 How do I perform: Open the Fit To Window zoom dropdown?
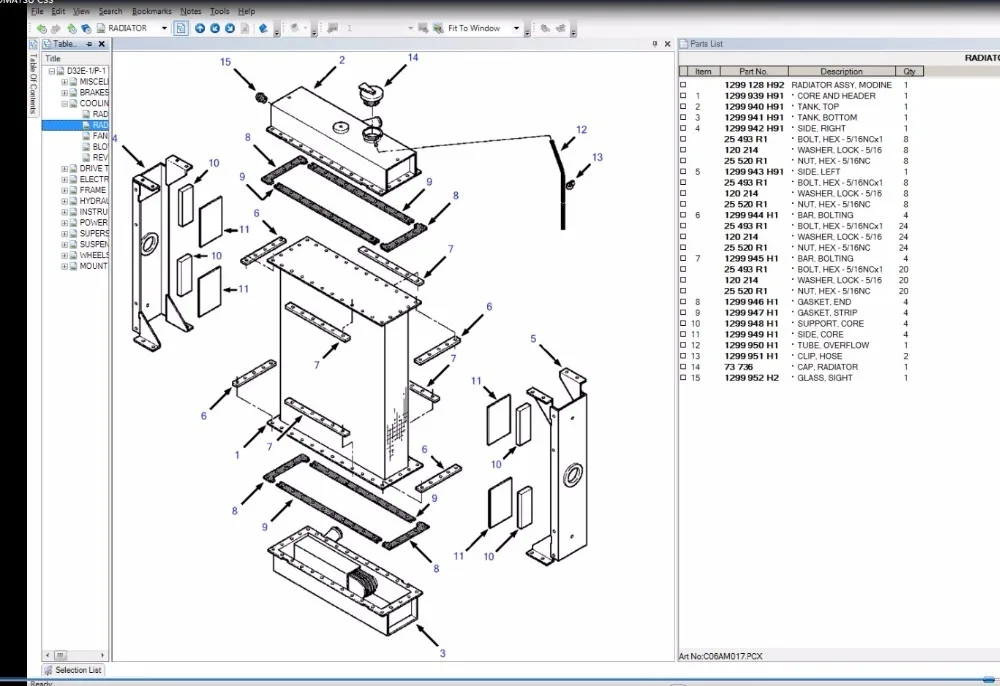click(517, 28)
